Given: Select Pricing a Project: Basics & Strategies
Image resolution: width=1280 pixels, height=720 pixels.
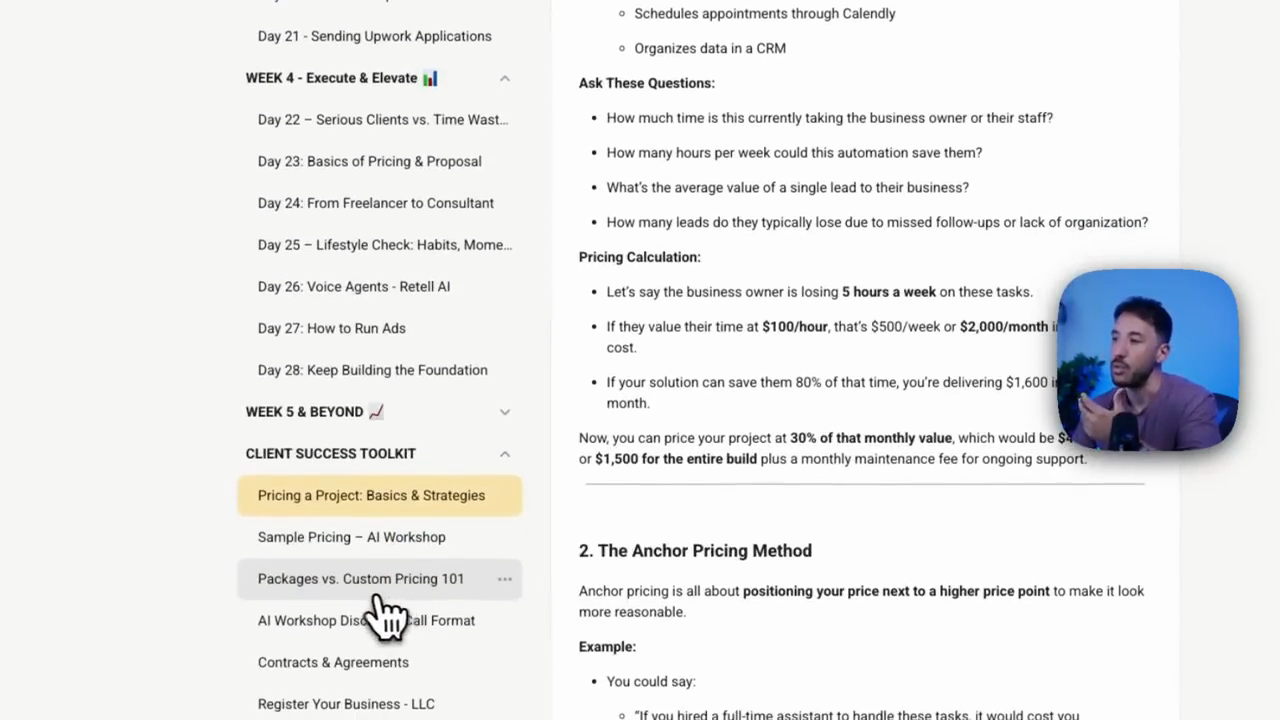Looking at the screenshot, I should pyautogui.click(x=380, y=496).
